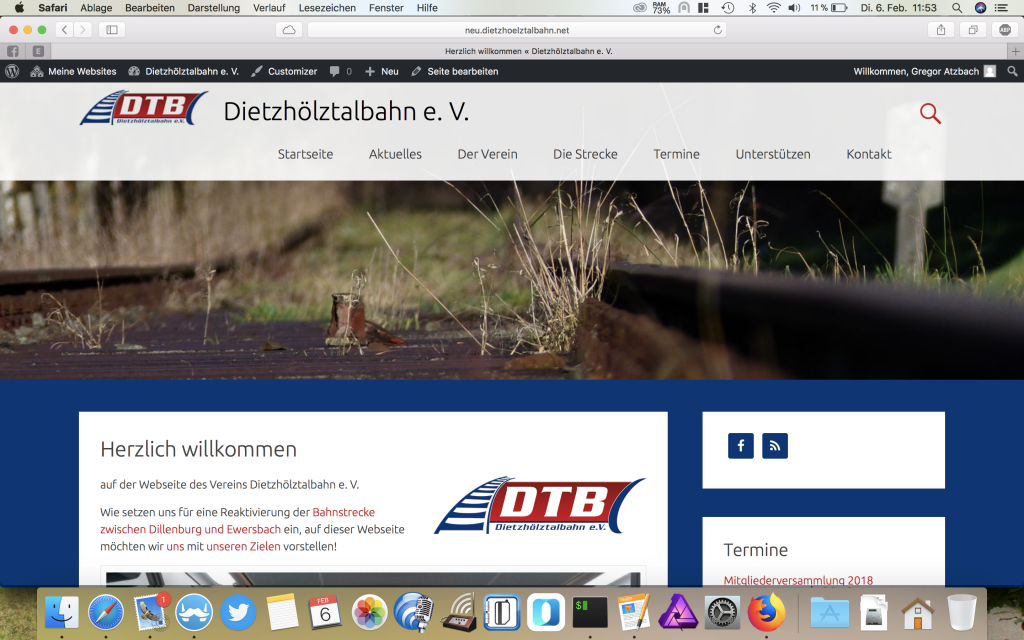The image size is (1024, 640).
Task: Open Meine Websites in admin bar
Action: (73, 71)
